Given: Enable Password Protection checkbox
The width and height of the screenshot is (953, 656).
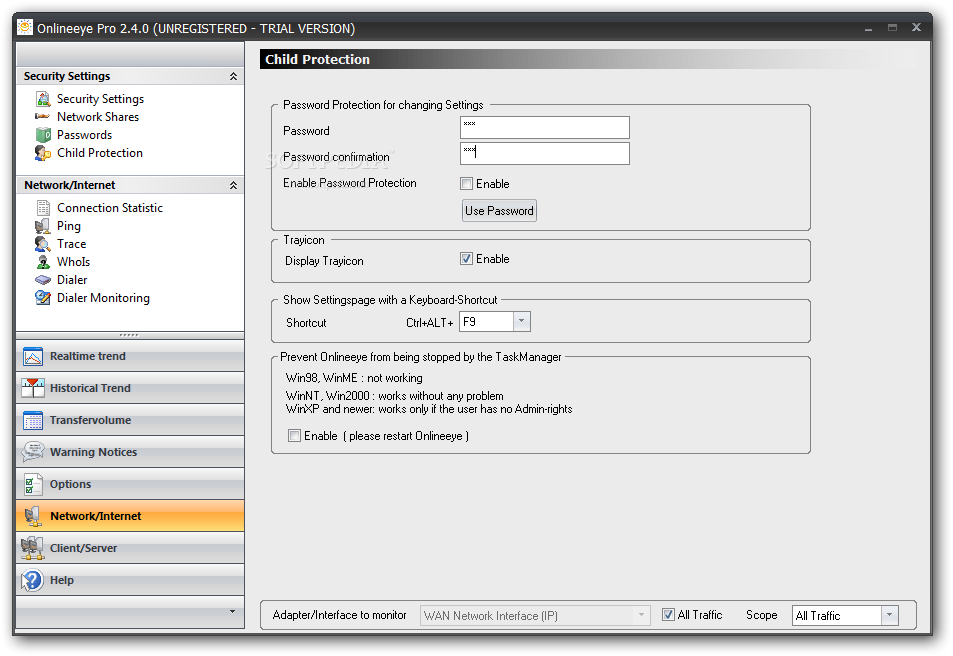Looking at the screenshot, I should point(466,184).
